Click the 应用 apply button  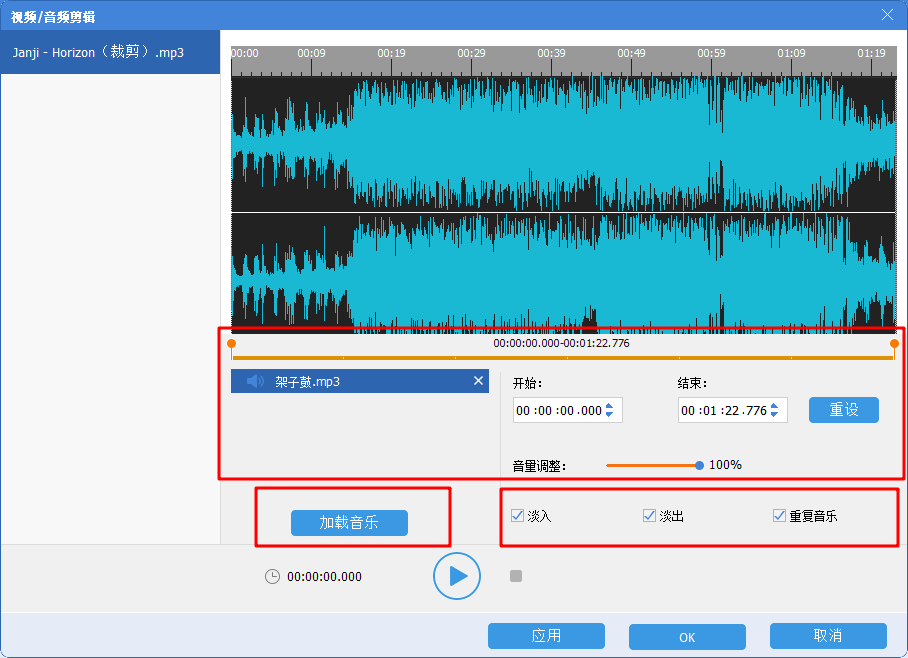pos(546,636)
